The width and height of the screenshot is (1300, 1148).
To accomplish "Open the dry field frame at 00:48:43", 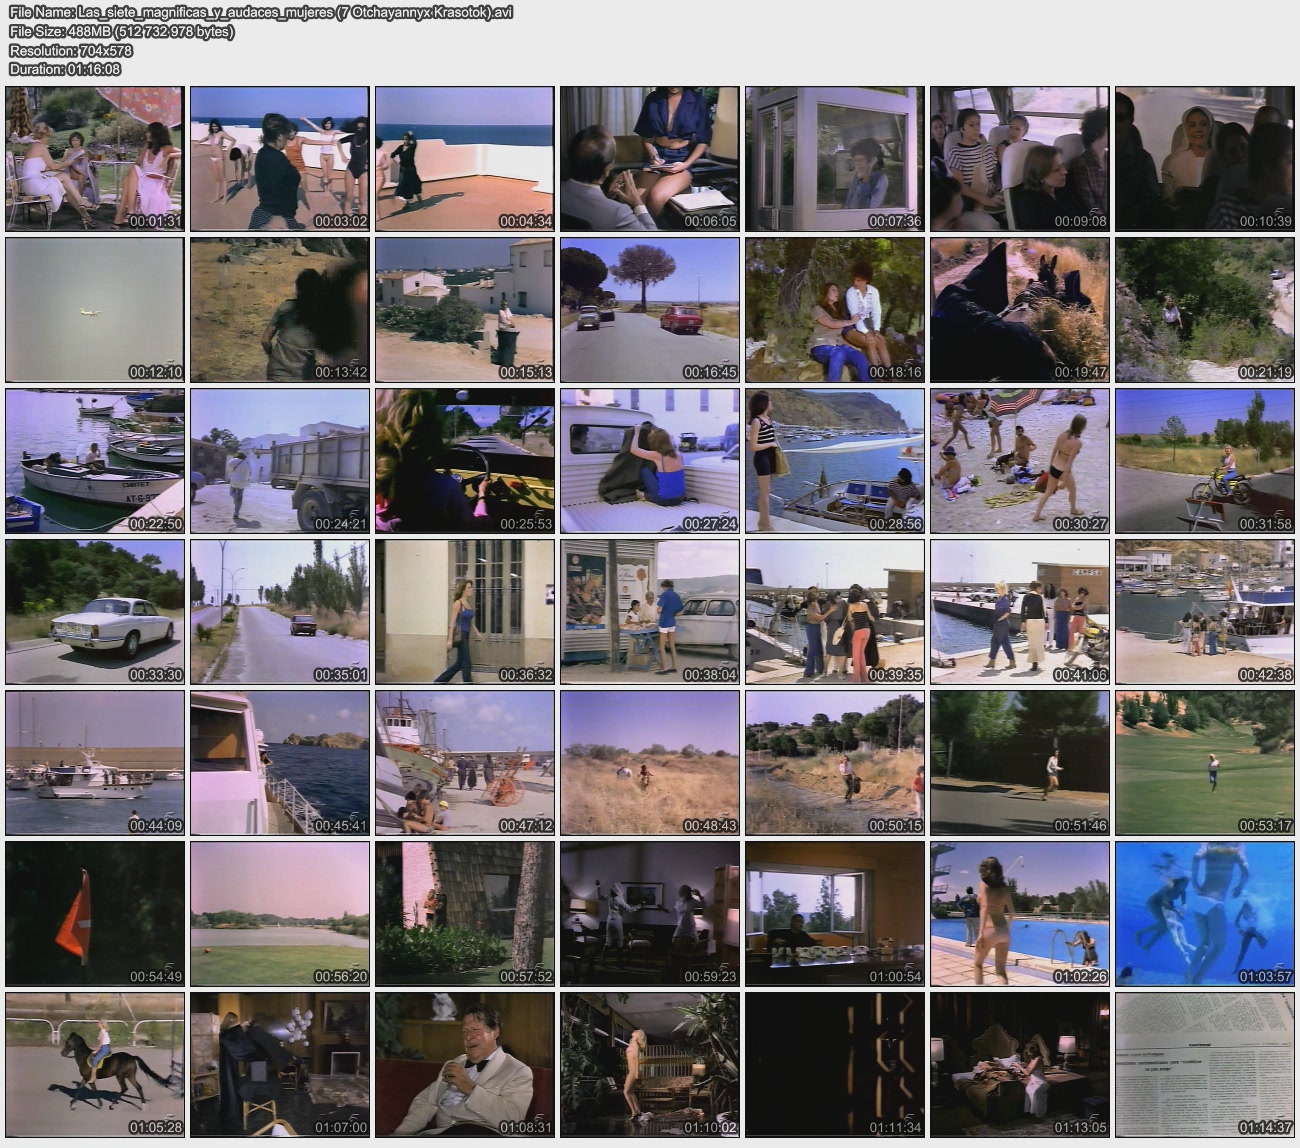I will tap(650, 763).
